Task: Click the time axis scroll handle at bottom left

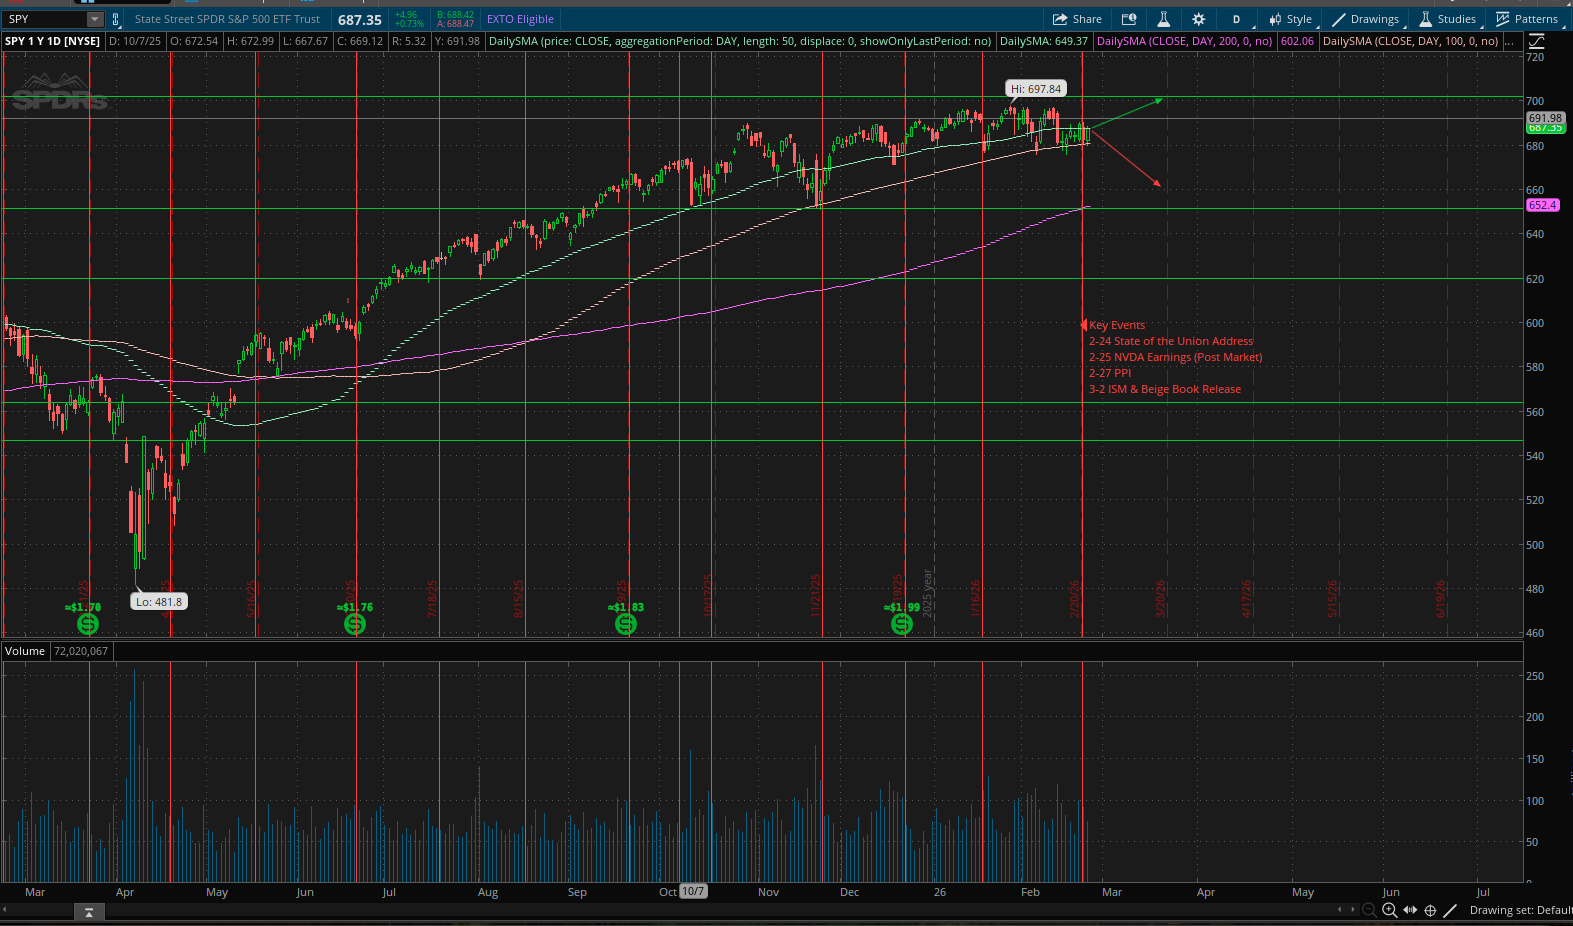Action: (x=89, y=912)
